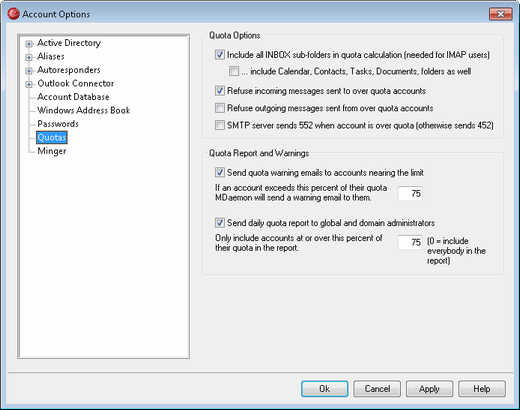Click the warning email percent field

click(410, 194)
